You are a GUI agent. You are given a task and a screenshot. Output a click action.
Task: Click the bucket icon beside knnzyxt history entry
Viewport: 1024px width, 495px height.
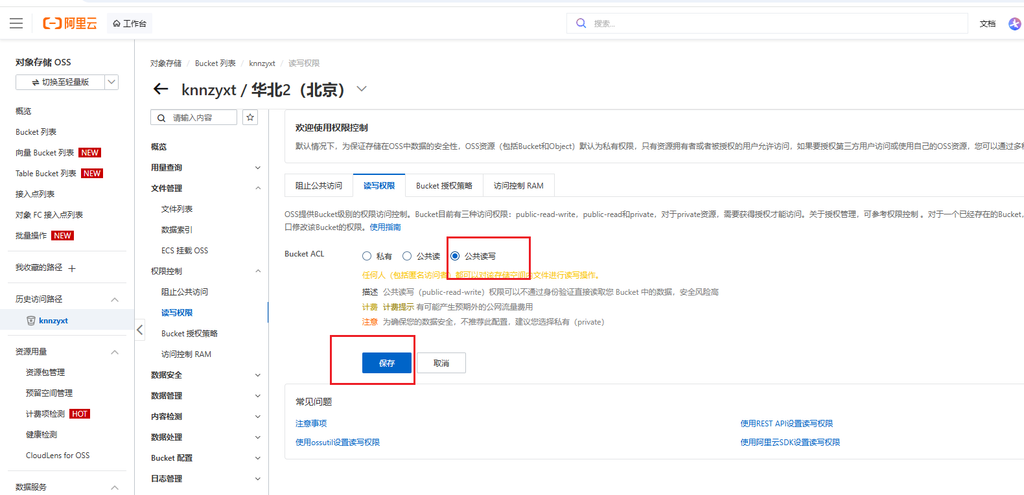pyautogui.click(x=30, y=321)
